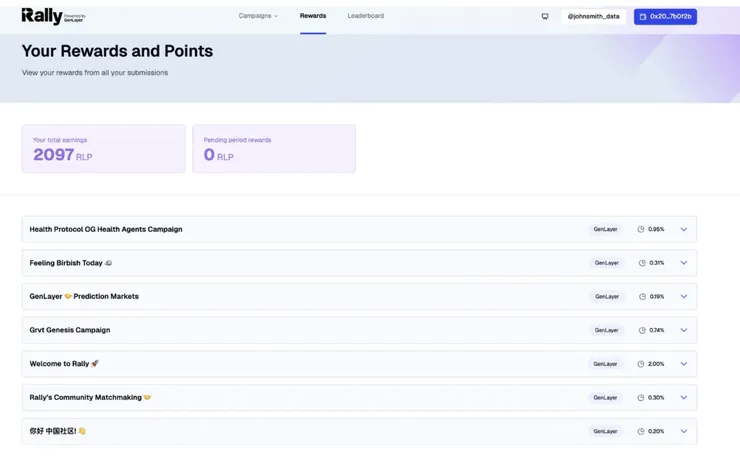Open the Leaderboard tab
Image resolution: width=740 pixels, height=459 pixels.
coord(366,16)
